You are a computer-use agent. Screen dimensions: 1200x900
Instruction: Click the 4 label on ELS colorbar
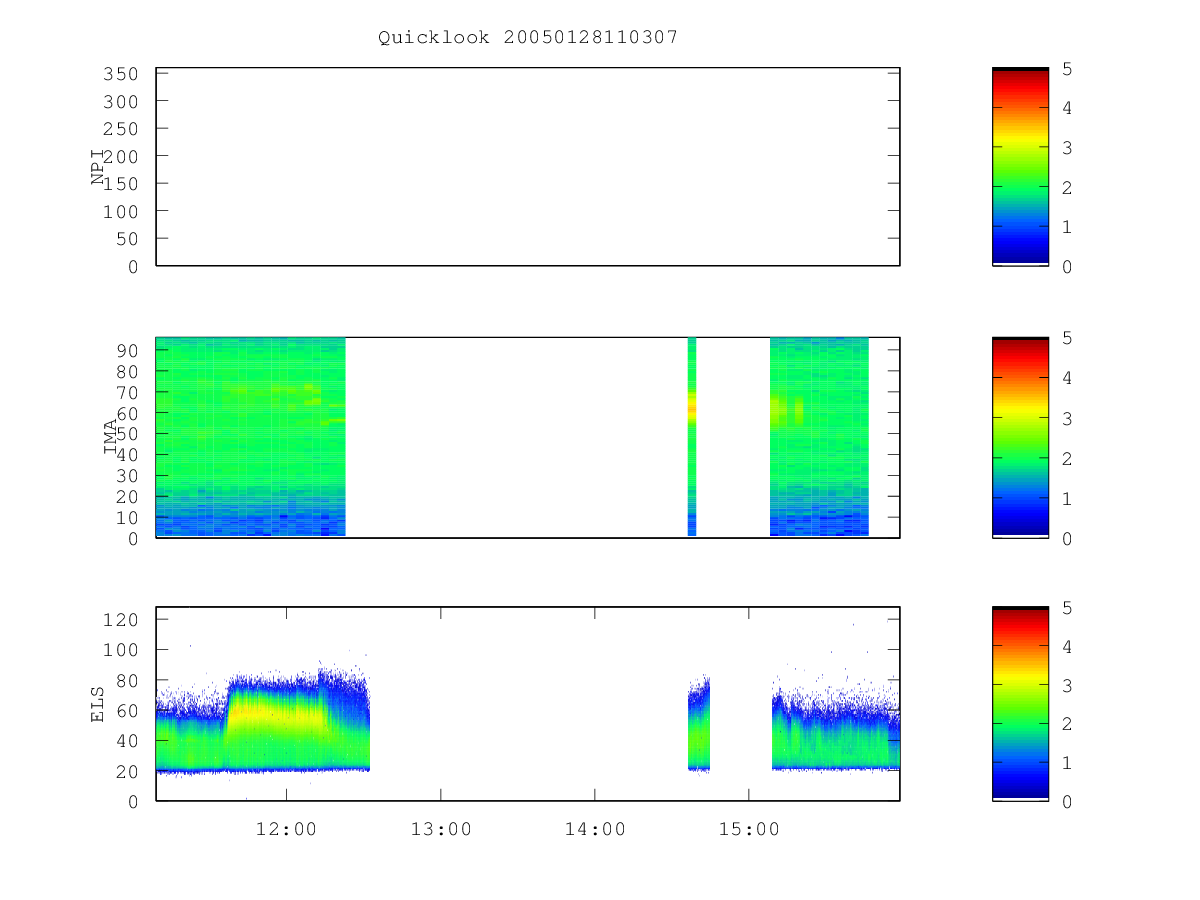tap(1067, 648)
